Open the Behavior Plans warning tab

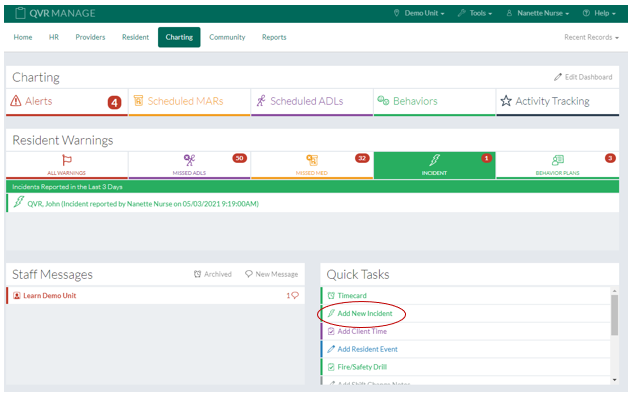point(557,165)
